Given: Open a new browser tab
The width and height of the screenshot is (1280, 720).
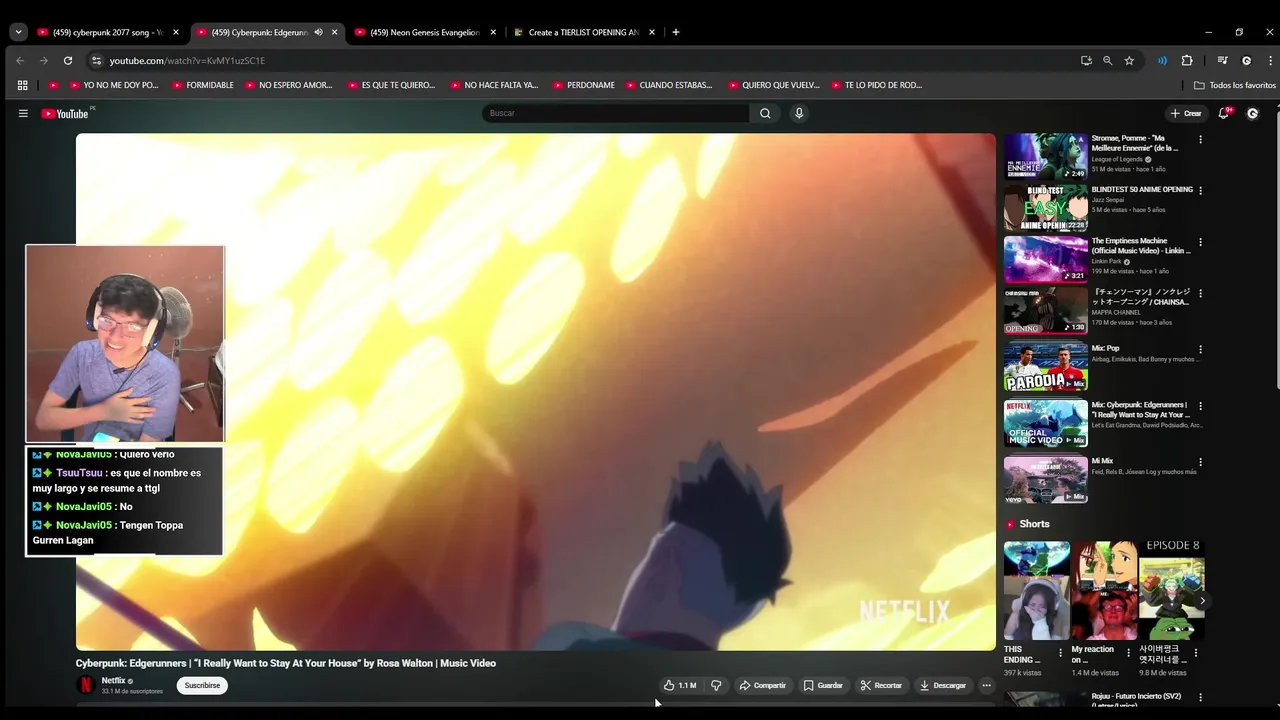Looking at the screenshot, I should coord(676,32).
